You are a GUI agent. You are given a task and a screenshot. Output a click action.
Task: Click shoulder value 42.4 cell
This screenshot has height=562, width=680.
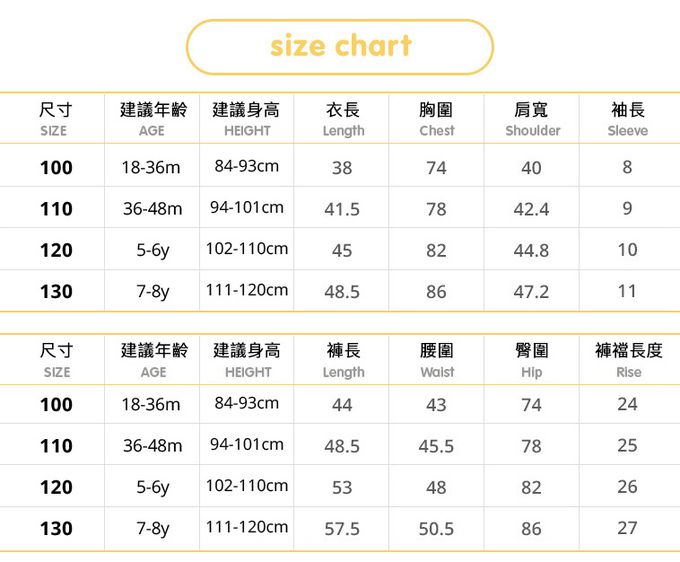point(532,209)
